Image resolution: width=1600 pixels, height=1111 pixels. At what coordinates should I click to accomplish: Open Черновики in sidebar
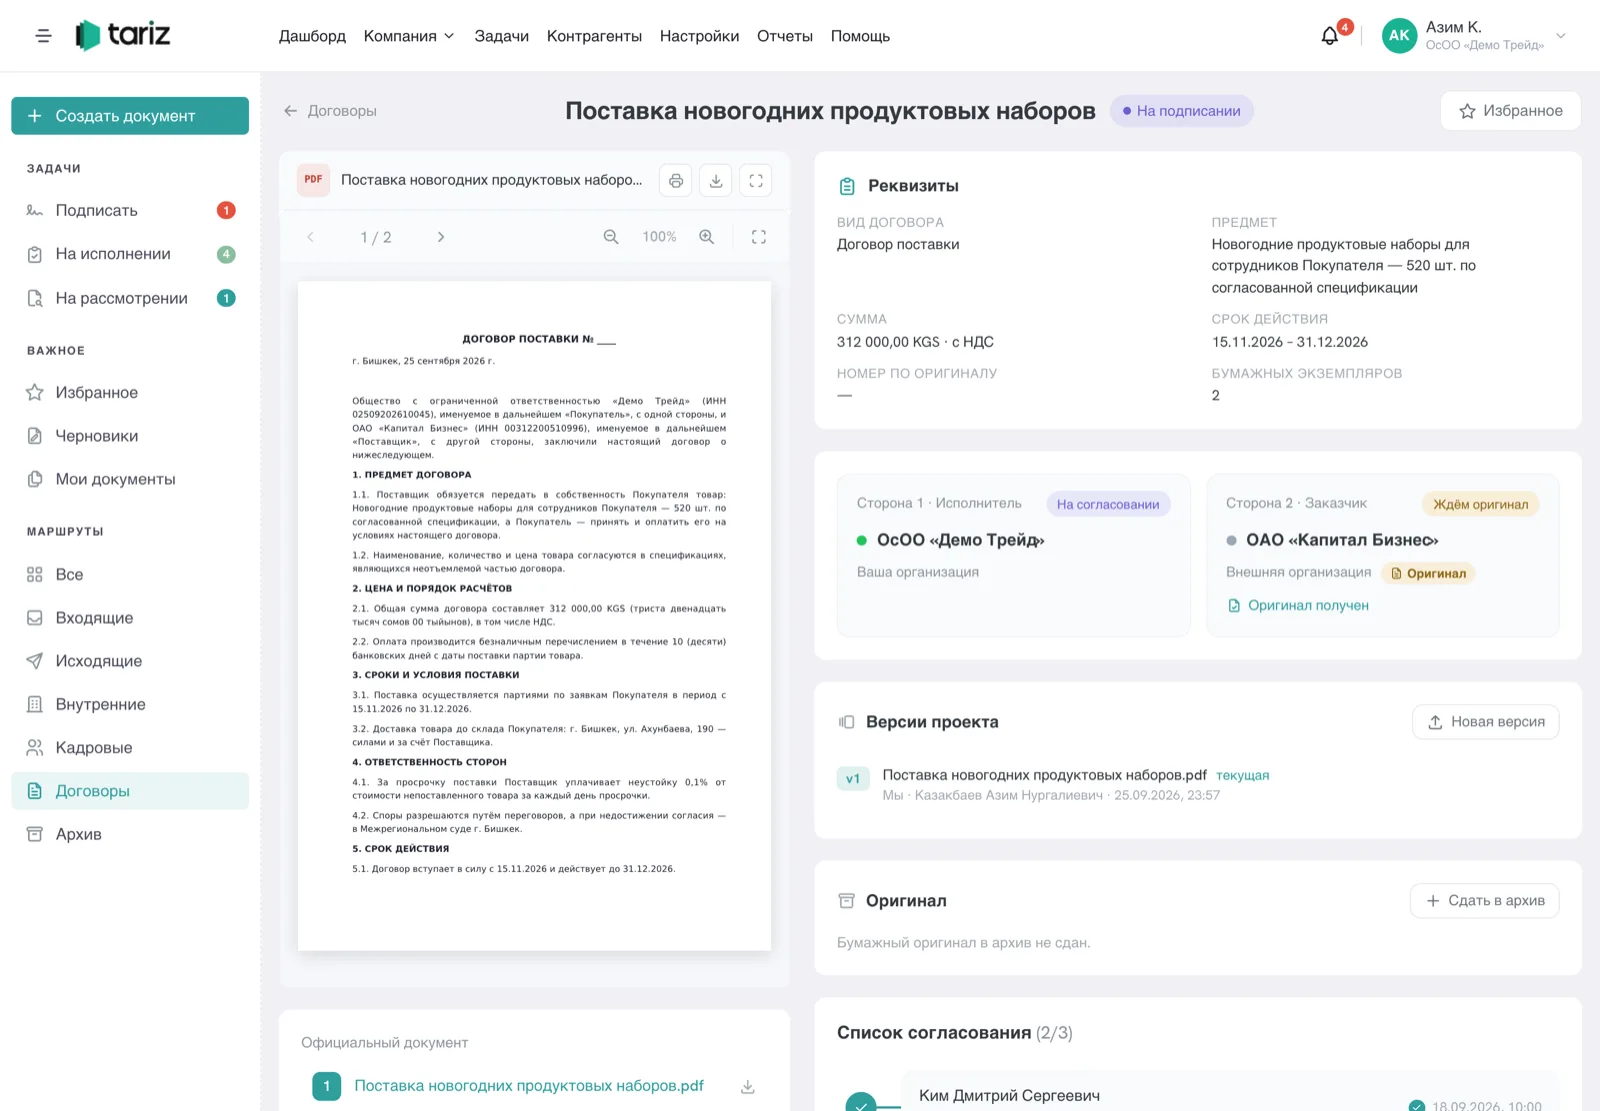pyautogui.click(x=130, y=436)
